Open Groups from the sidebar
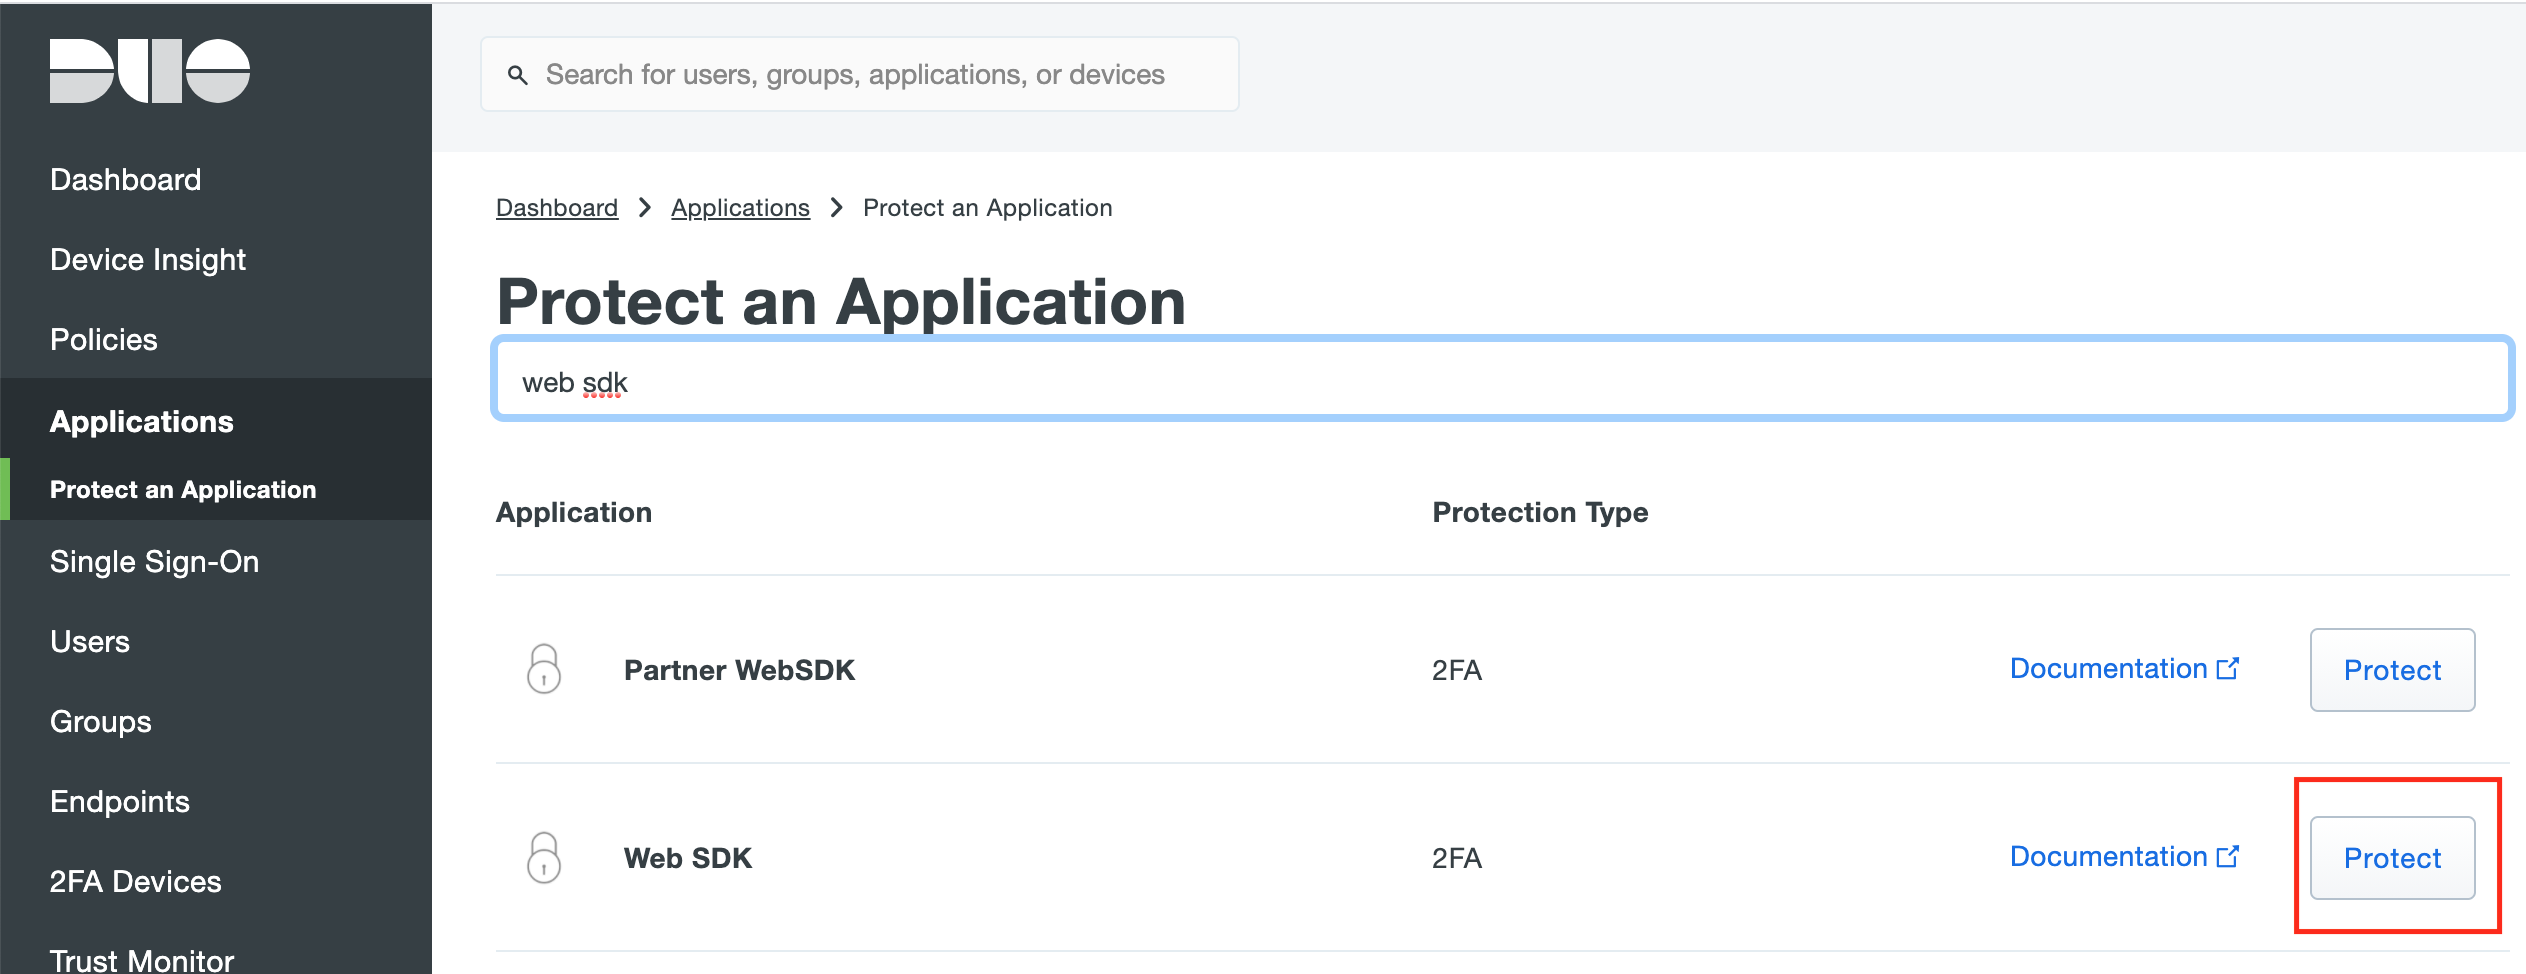2526x974 pixels. point(101,722)
